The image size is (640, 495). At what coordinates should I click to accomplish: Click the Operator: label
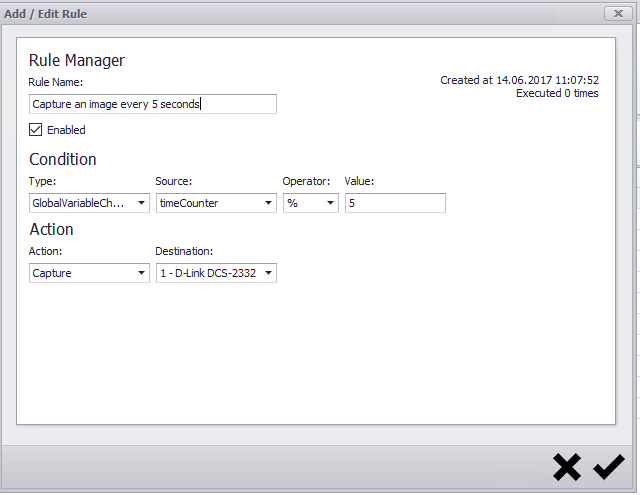[306, 181]
